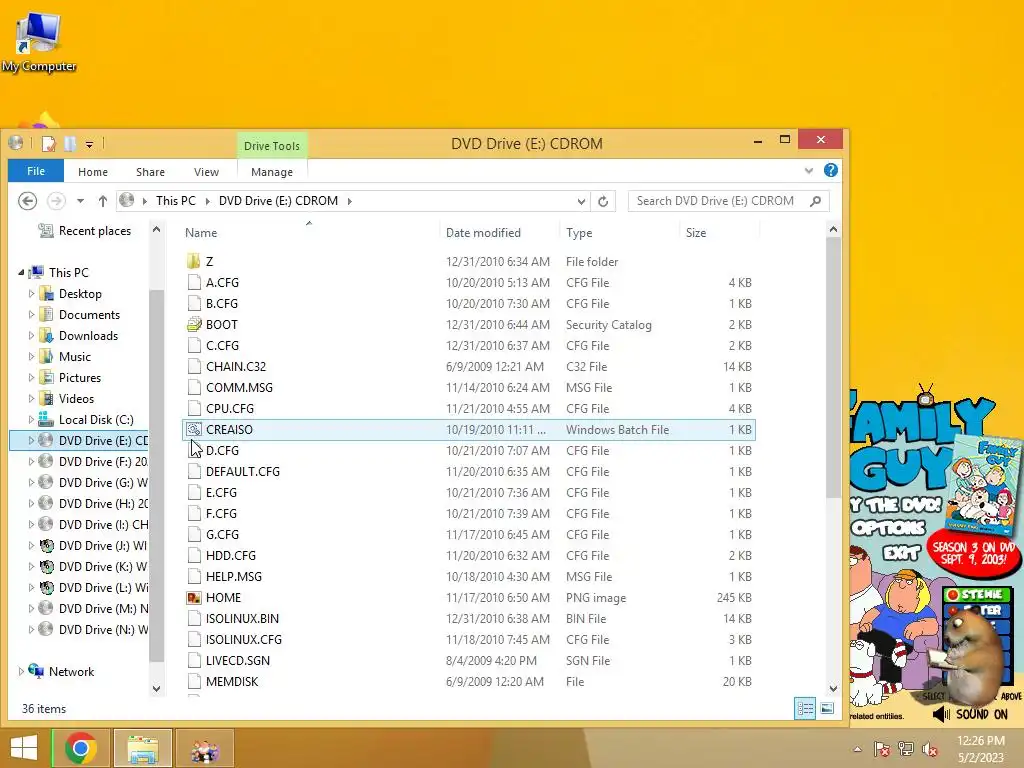Image resolution: width=1024 pixels, height=768 pixels.
Task: Expand the Downloads tree node
Action: click(31, 336)
